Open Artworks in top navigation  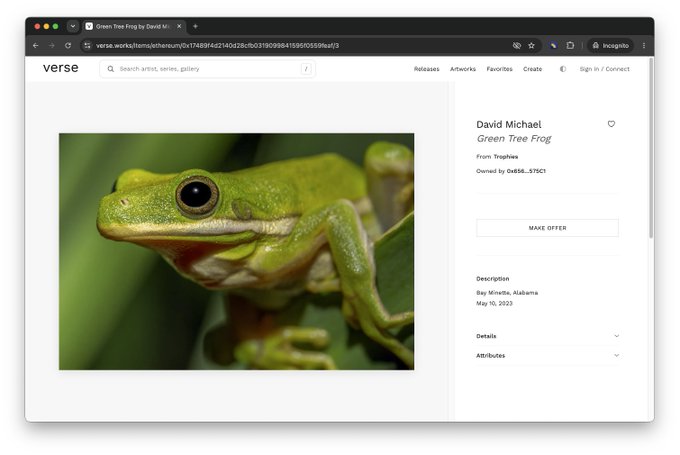click(463, 69)
